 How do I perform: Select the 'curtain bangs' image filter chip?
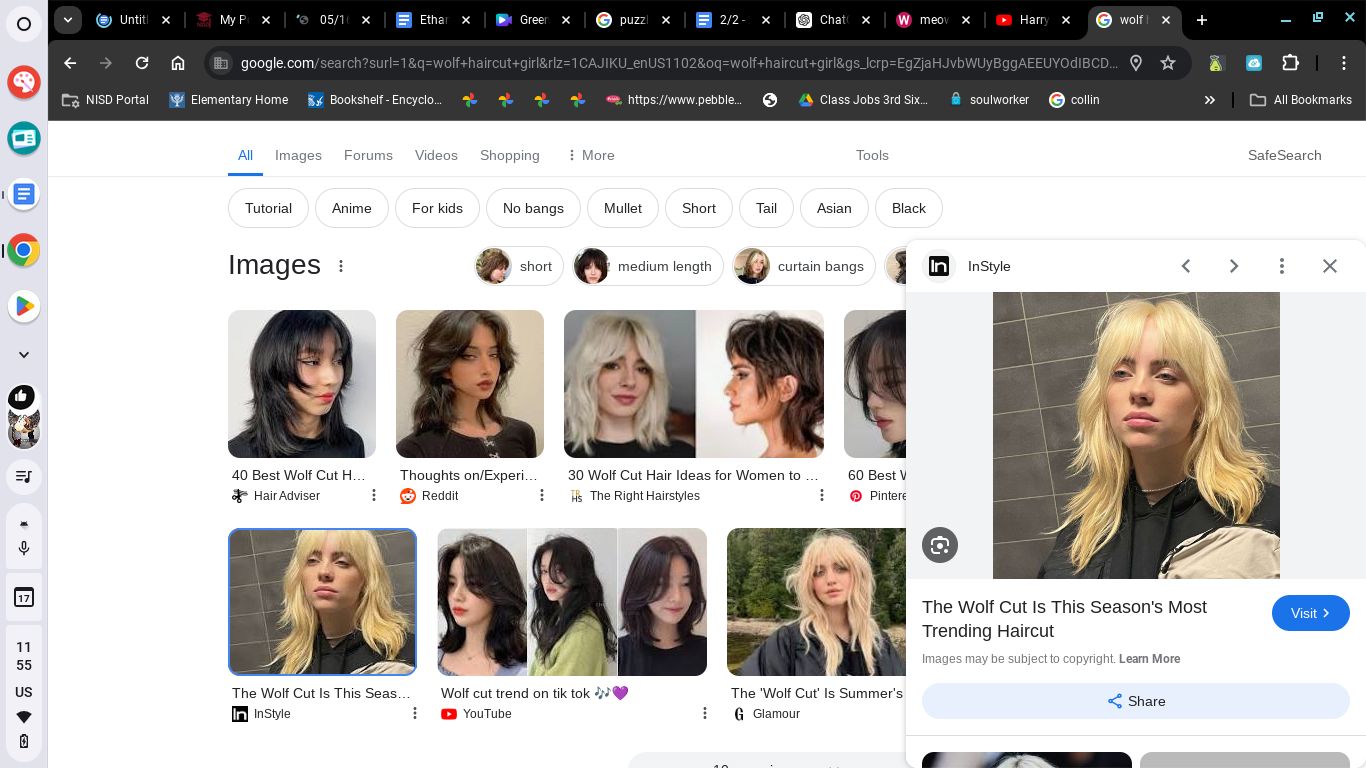coord(804,266)
